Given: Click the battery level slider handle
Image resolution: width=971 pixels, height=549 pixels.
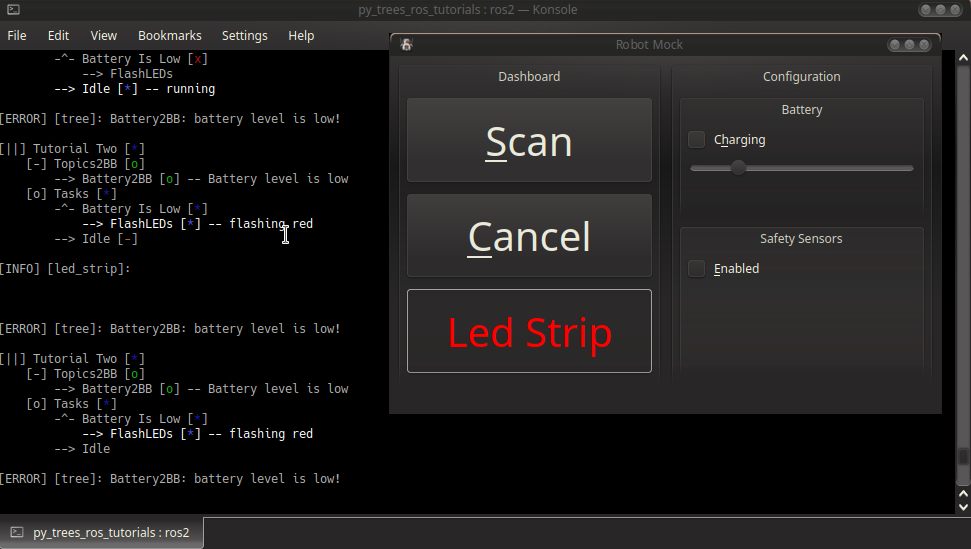Looking at the screenshot, I should [x=738, y=168].
